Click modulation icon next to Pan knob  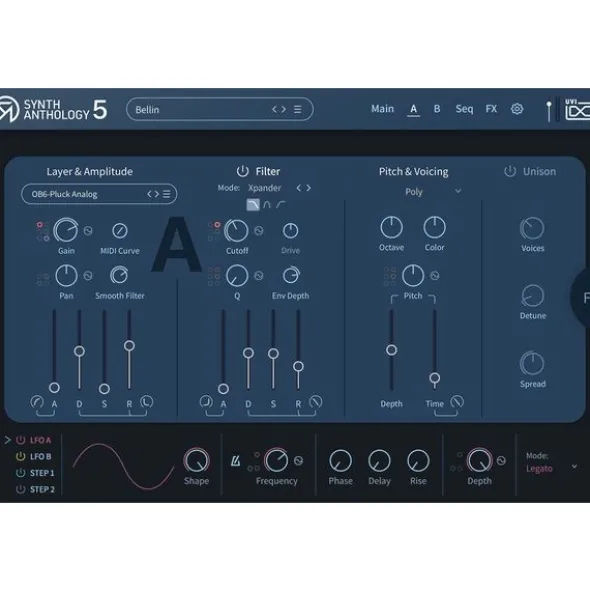pyautogui.click(x=88, y=276)
